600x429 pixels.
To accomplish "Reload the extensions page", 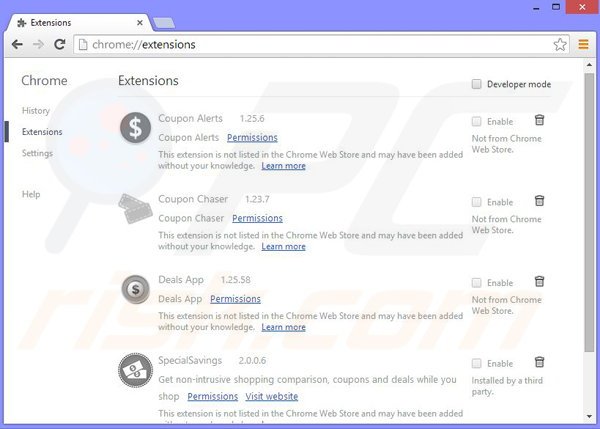I will point(59,45).
